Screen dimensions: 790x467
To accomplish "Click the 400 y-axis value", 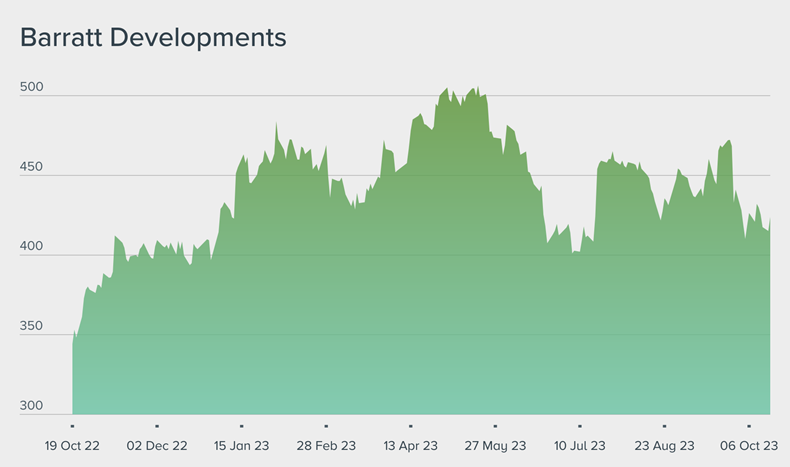I will coord(32,247).
